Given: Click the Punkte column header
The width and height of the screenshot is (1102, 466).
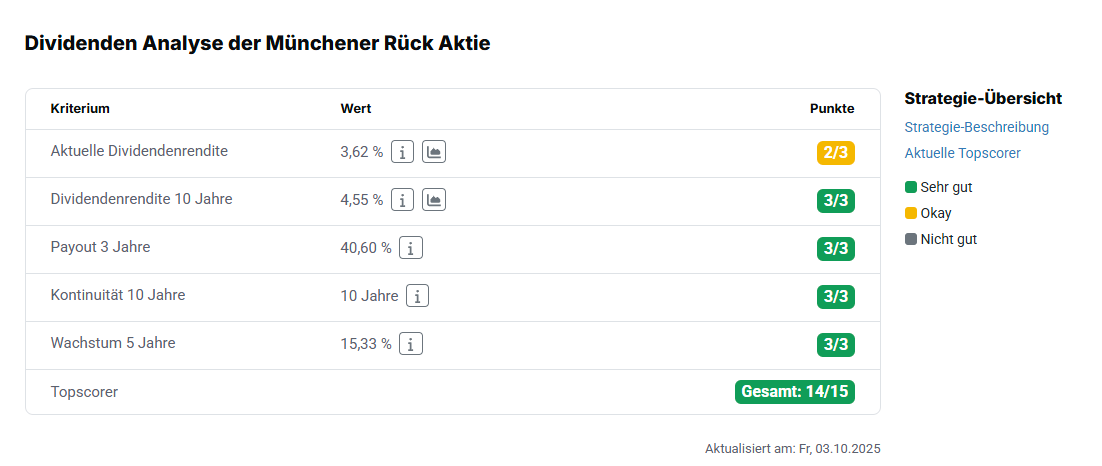Looking at the screenshot, I should point(832,108).
